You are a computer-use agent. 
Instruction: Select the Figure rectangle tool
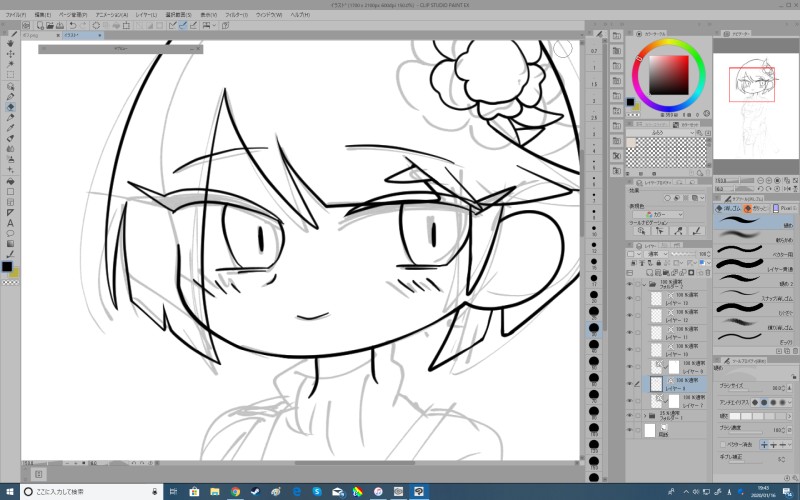click(10, 192)
